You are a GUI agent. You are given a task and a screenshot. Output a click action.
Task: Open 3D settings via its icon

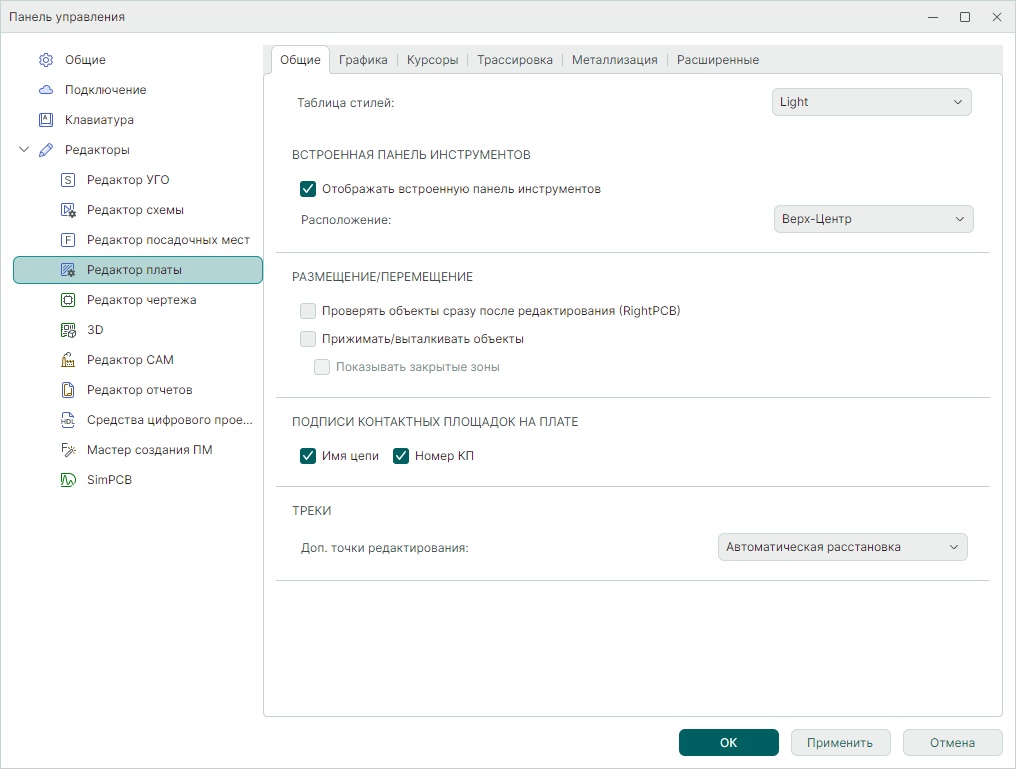coord(68,330)
